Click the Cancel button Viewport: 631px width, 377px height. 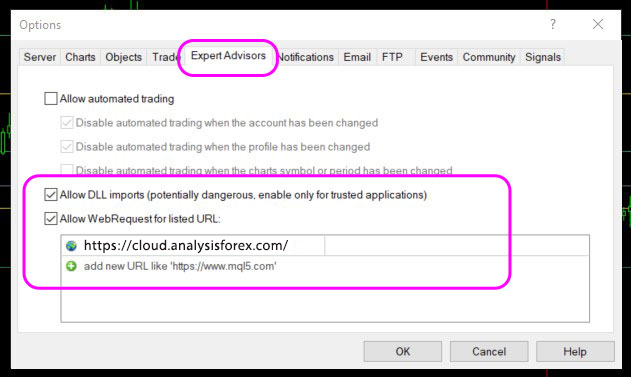[489, 352]
